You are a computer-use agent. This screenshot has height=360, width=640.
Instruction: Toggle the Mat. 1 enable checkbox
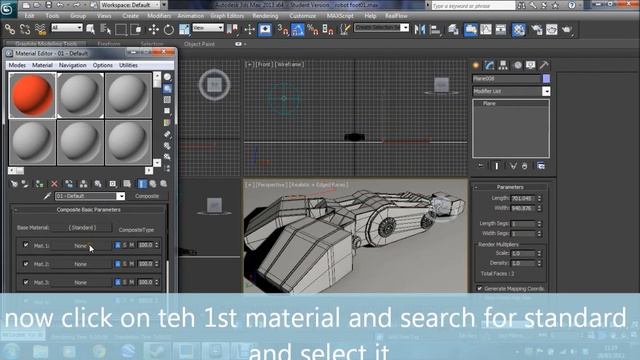tap(26, 245)
